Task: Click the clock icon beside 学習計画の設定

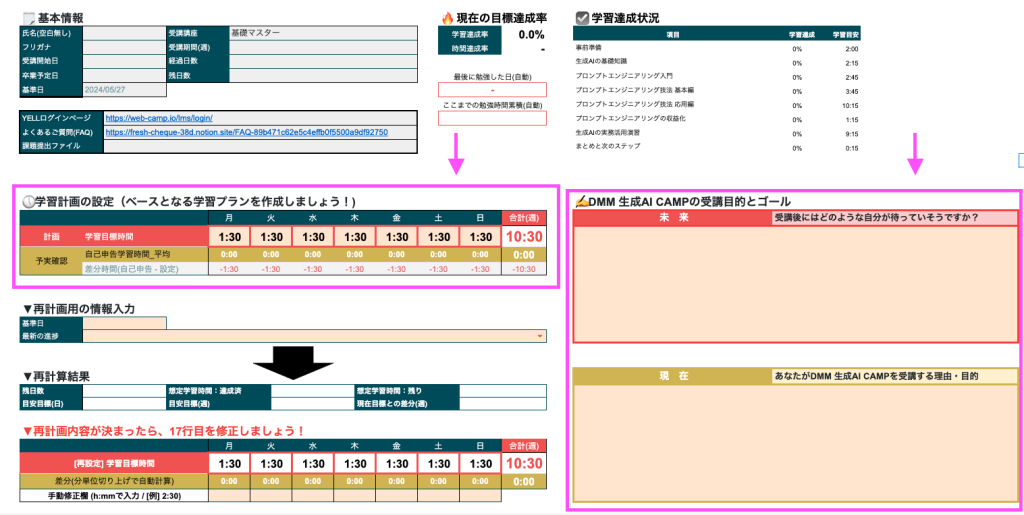Action: 27,201
